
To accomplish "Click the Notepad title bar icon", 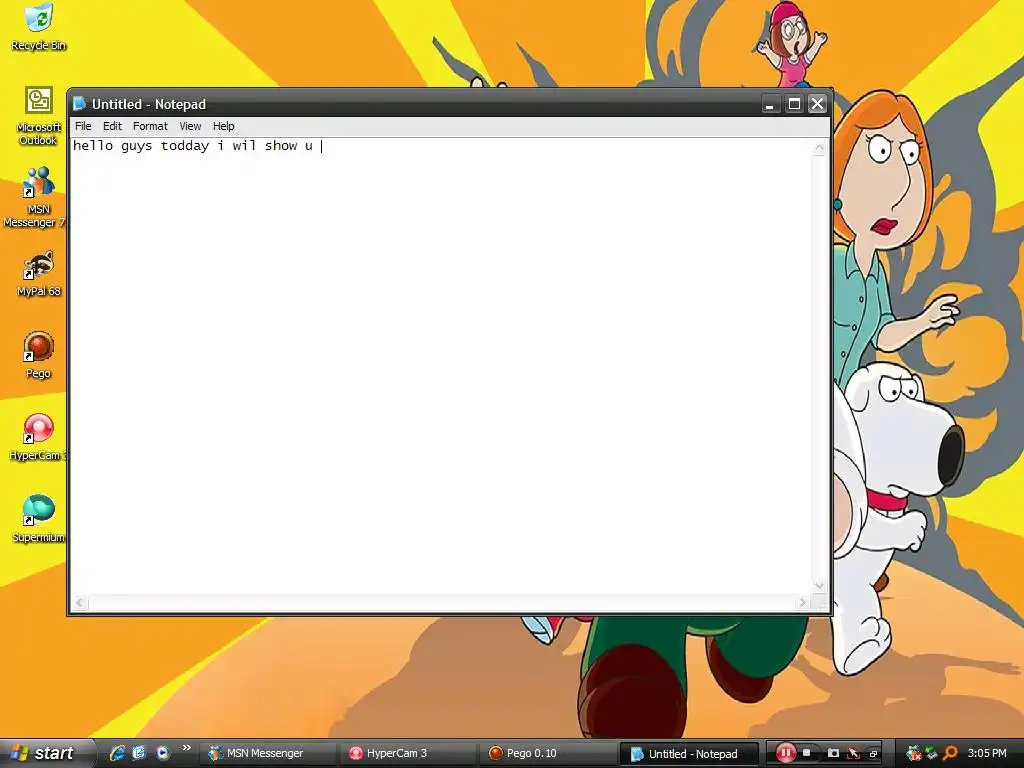I will [80, 104].
